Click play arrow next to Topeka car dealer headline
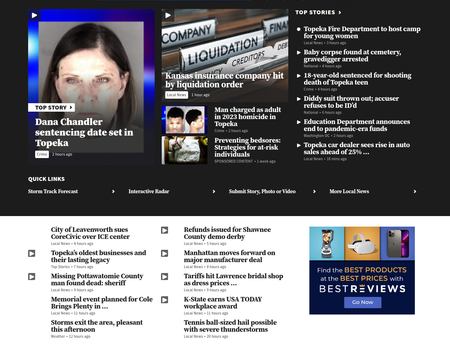Viewport: 450px width, 360px height. click(x=299, y=145)
